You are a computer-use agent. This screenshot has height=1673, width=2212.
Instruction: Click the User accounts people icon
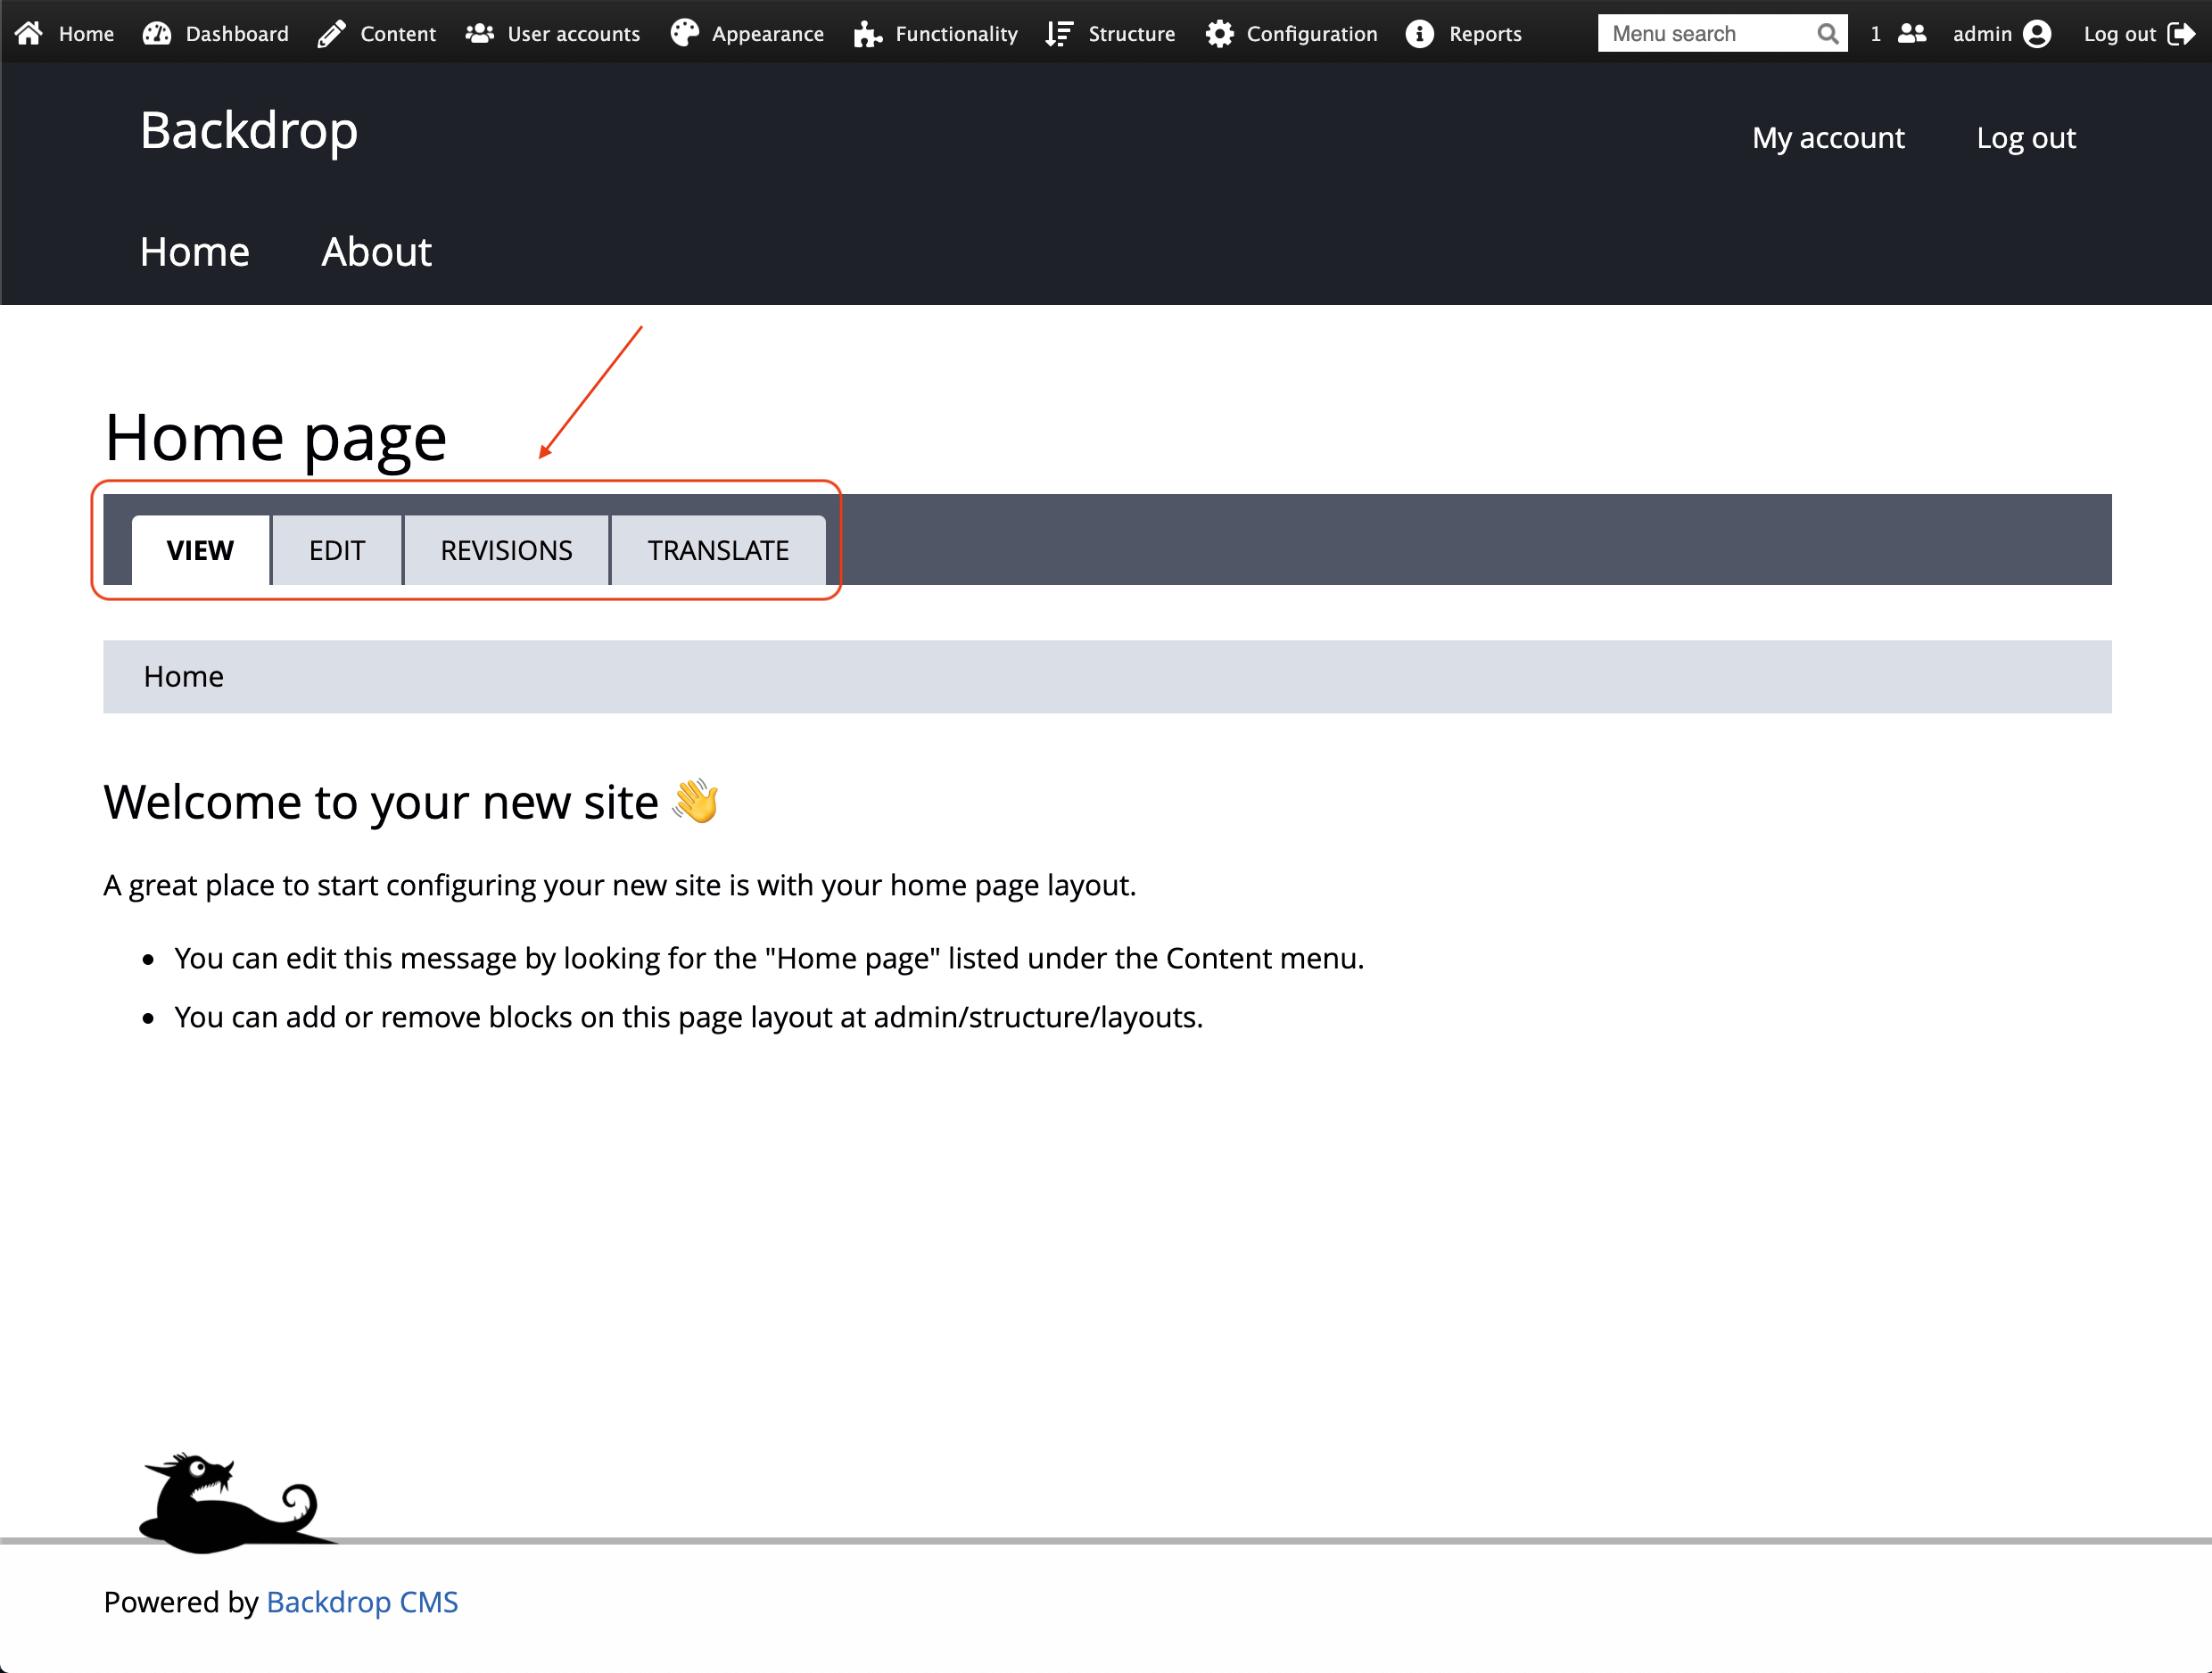pos(479,32)
